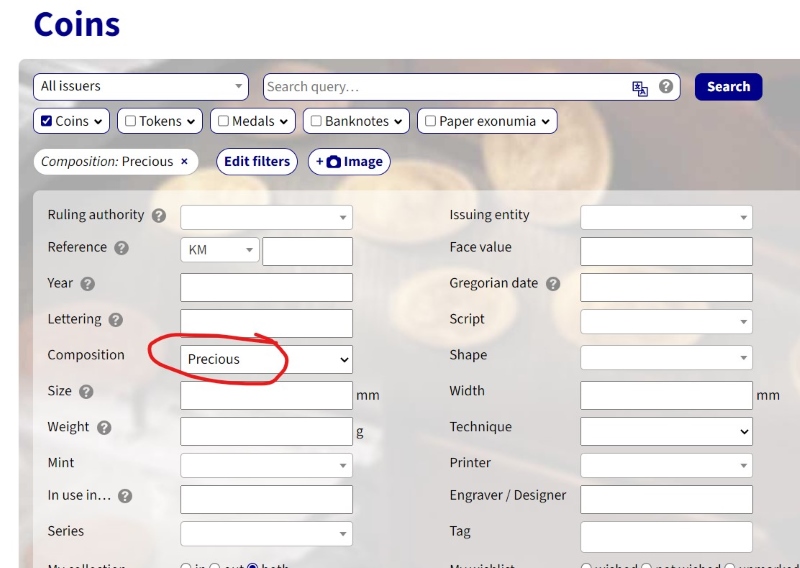Click the Year help question mark
The height and width of the screenshot is (568, 800).
(x=88, y=284)
